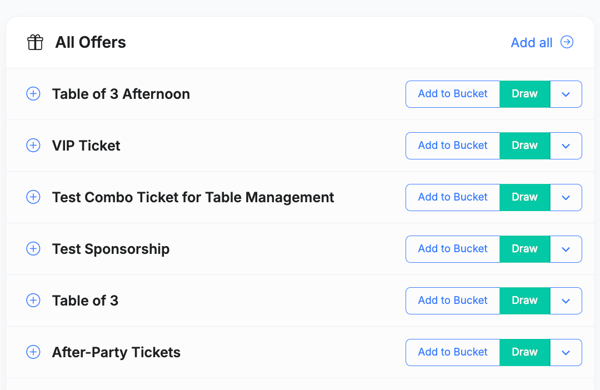Open dropdown chevron for Test Combo Ticket
This screenshot has width=600, height=390.
(x=566, y=197)
